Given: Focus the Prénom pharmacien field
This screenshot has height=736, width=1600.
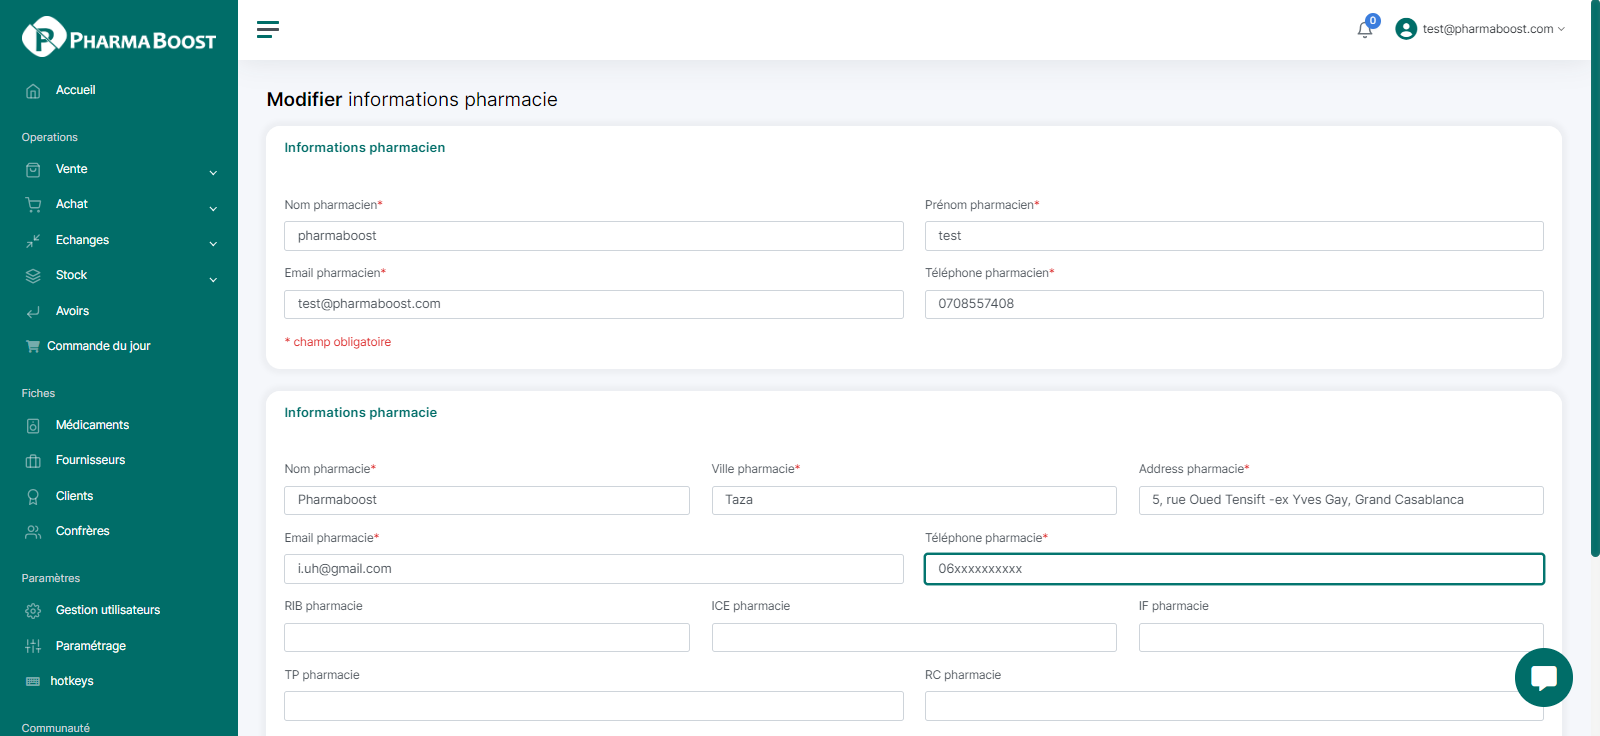Looking at the screenshot, I should [x=1234, y=236].
